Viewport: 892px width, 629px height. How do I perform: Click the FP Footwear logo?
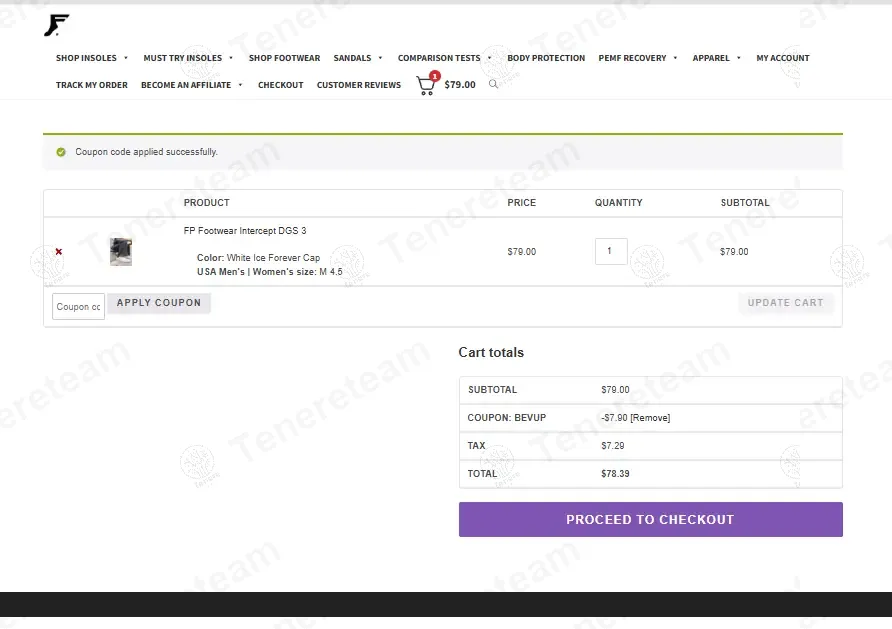(56, 25)
